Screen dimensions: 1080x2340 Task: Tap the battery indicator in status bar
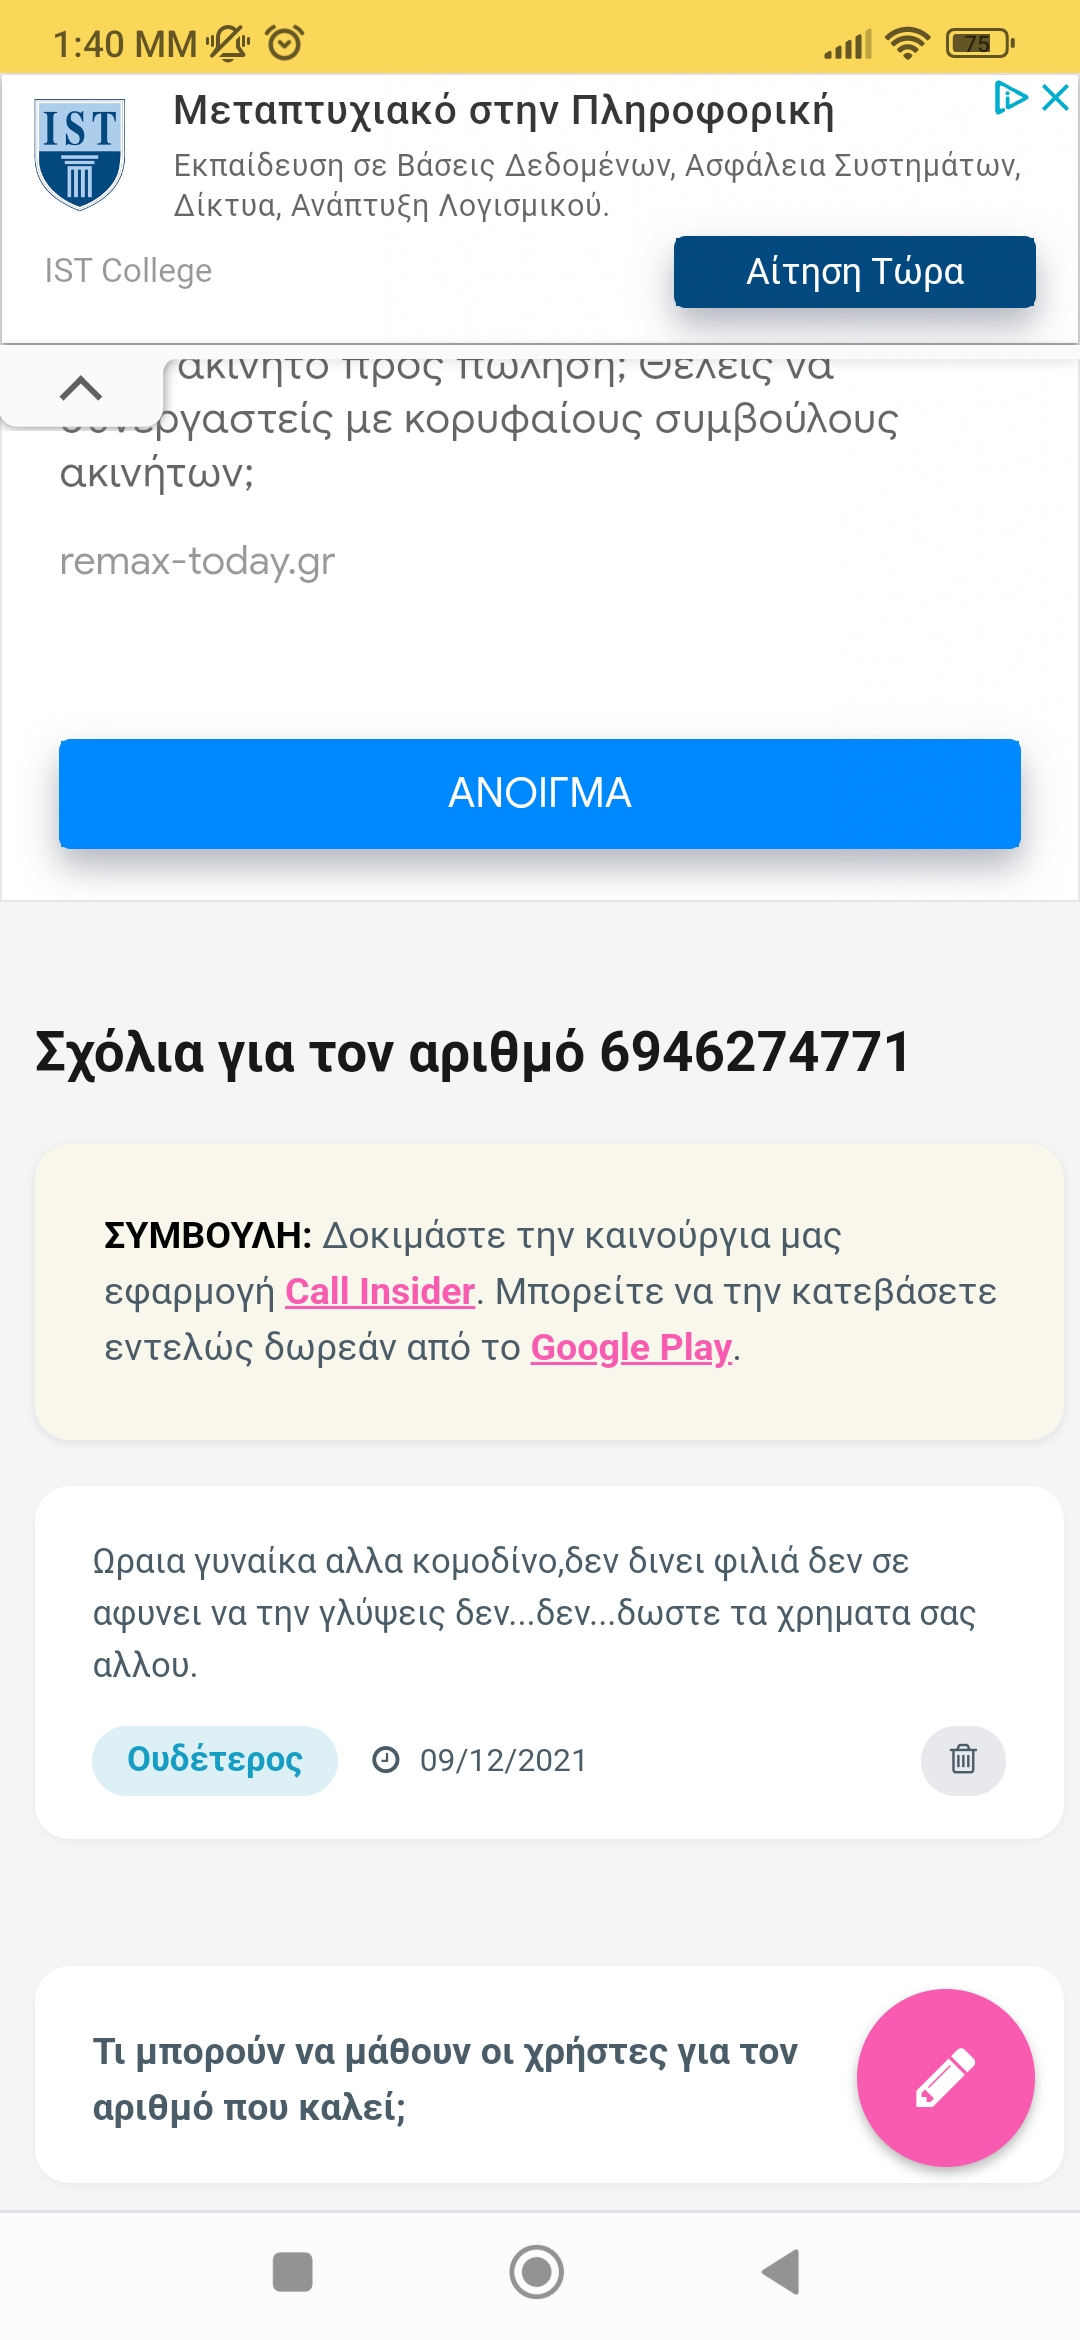point(979,43)
